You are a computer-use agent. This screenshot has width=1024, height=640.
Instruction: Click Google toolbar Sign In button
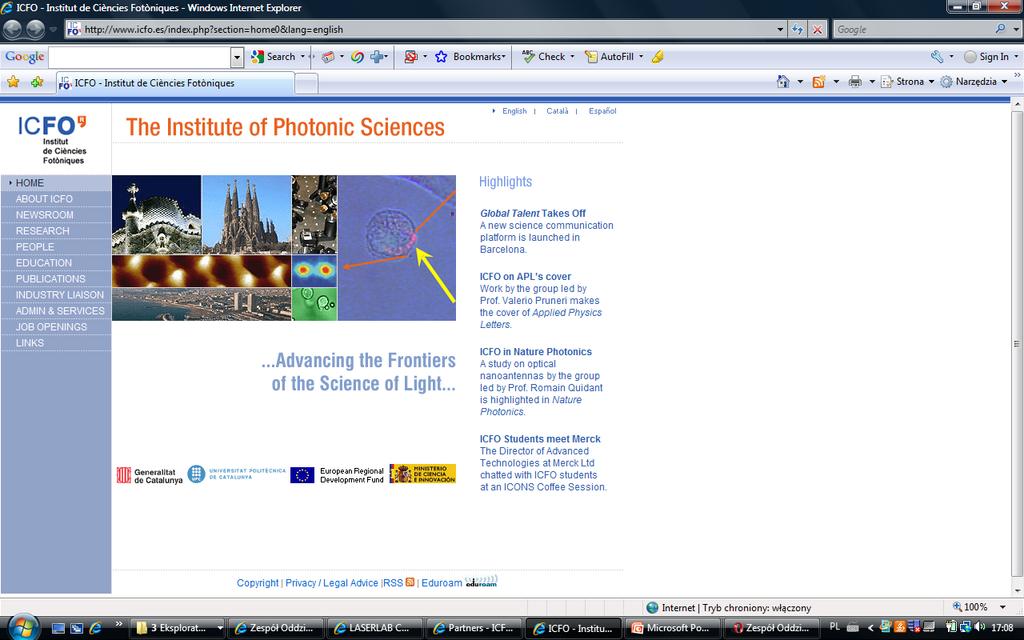[x=987, y=57]
